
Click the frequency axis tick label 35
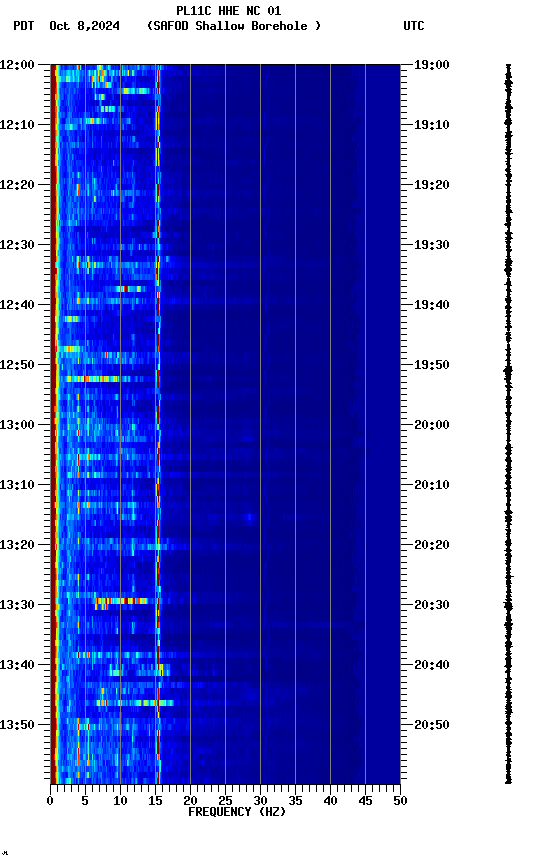(x=295, y=801)
